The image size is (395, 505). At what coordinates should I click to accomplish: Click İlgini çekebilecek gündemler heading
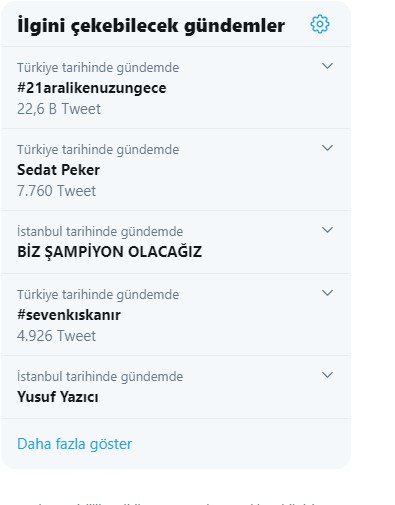pyautogui.click(x=151, y=26)
